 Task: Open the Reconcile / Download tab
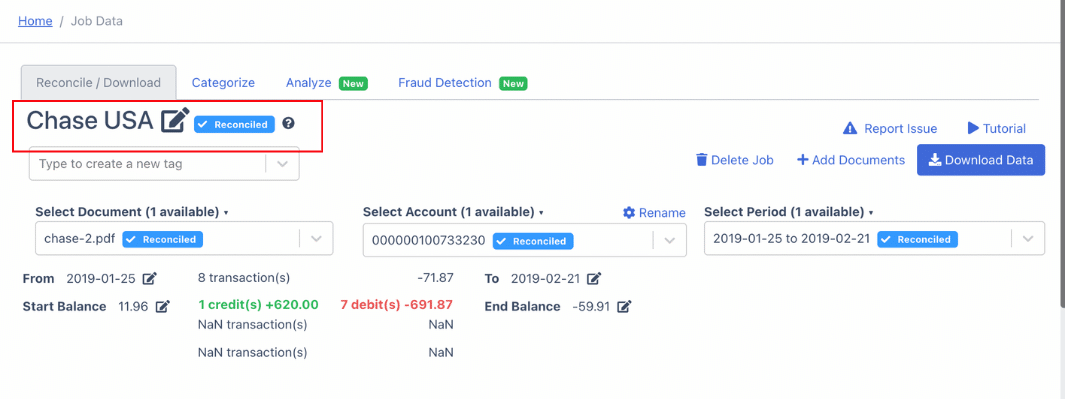coord(98,83)
